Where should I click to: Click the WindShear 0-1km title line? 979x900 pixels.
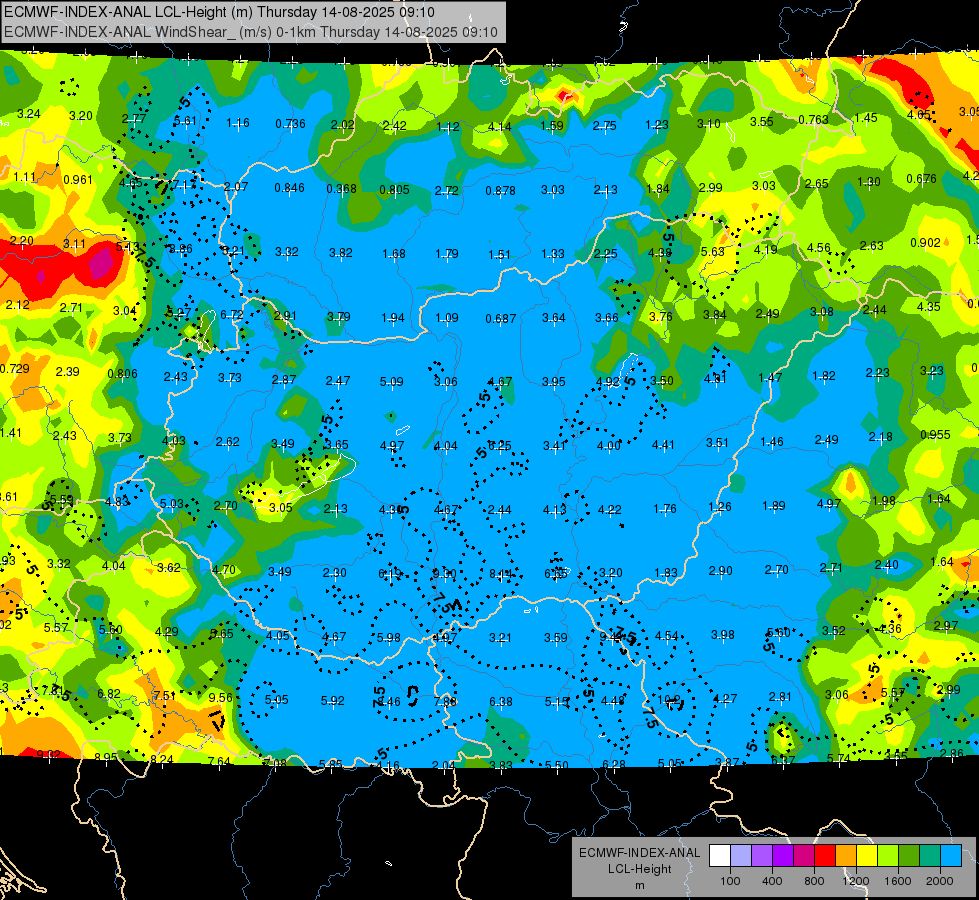click(250, 32)
